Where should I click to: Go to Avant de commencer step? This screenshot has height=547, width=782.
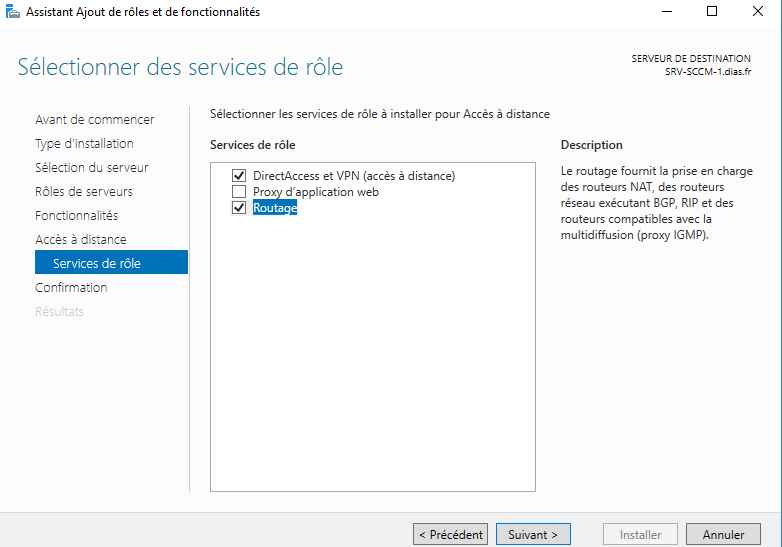pyautogui.click(x=94, y=120)
